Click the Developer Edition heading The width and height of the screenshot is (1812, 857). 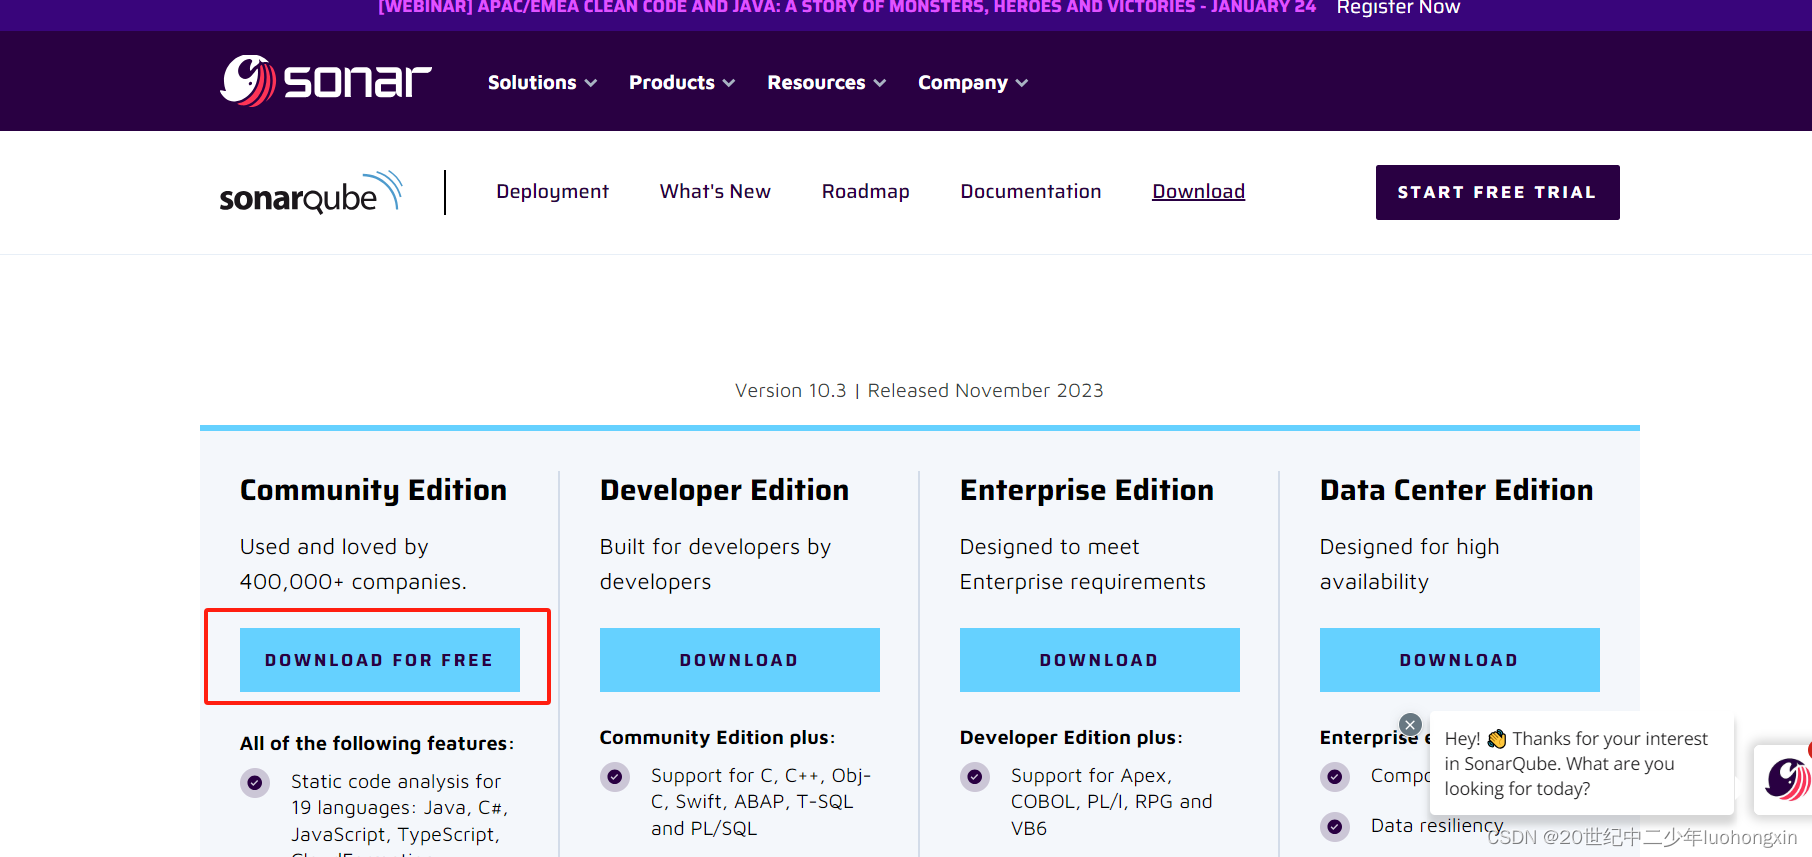(724, 490)
